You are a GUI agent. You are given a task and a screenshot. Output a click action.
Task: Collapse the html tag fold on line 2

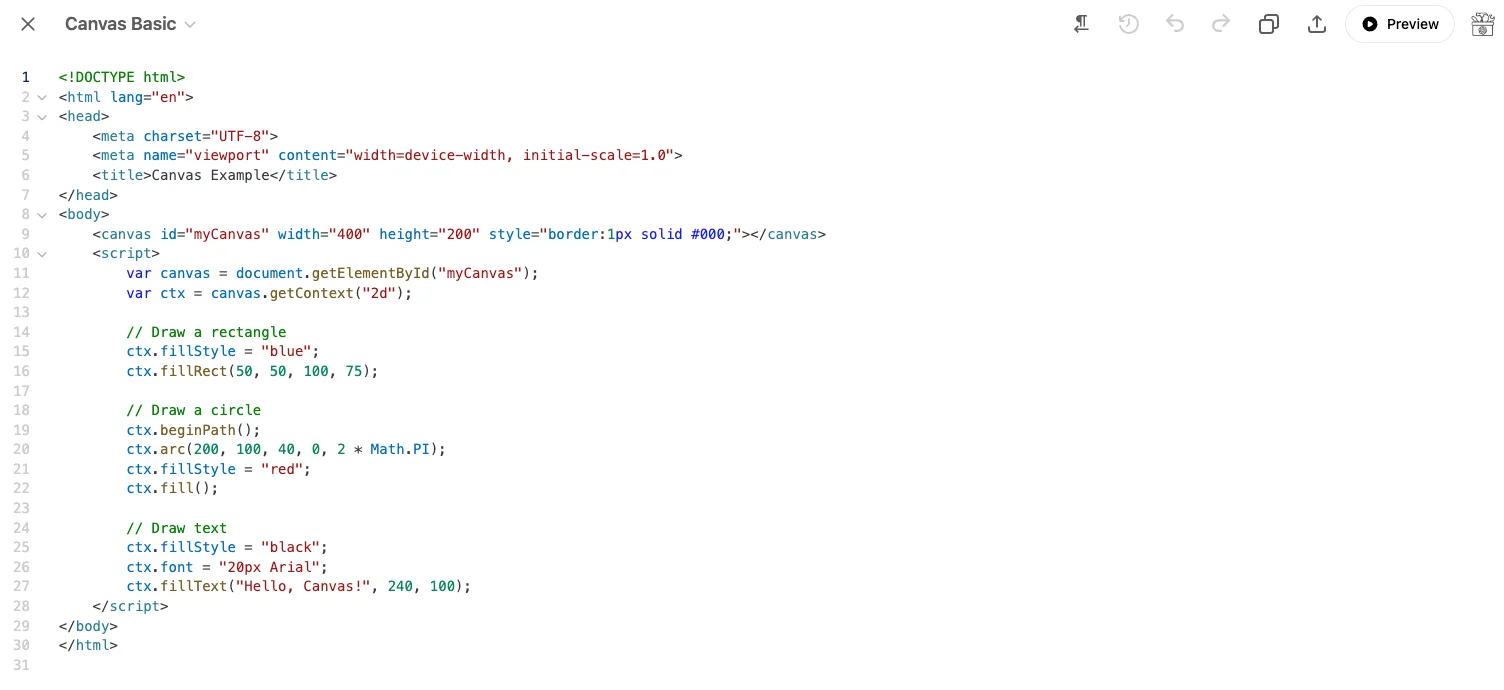pos(42,97)
